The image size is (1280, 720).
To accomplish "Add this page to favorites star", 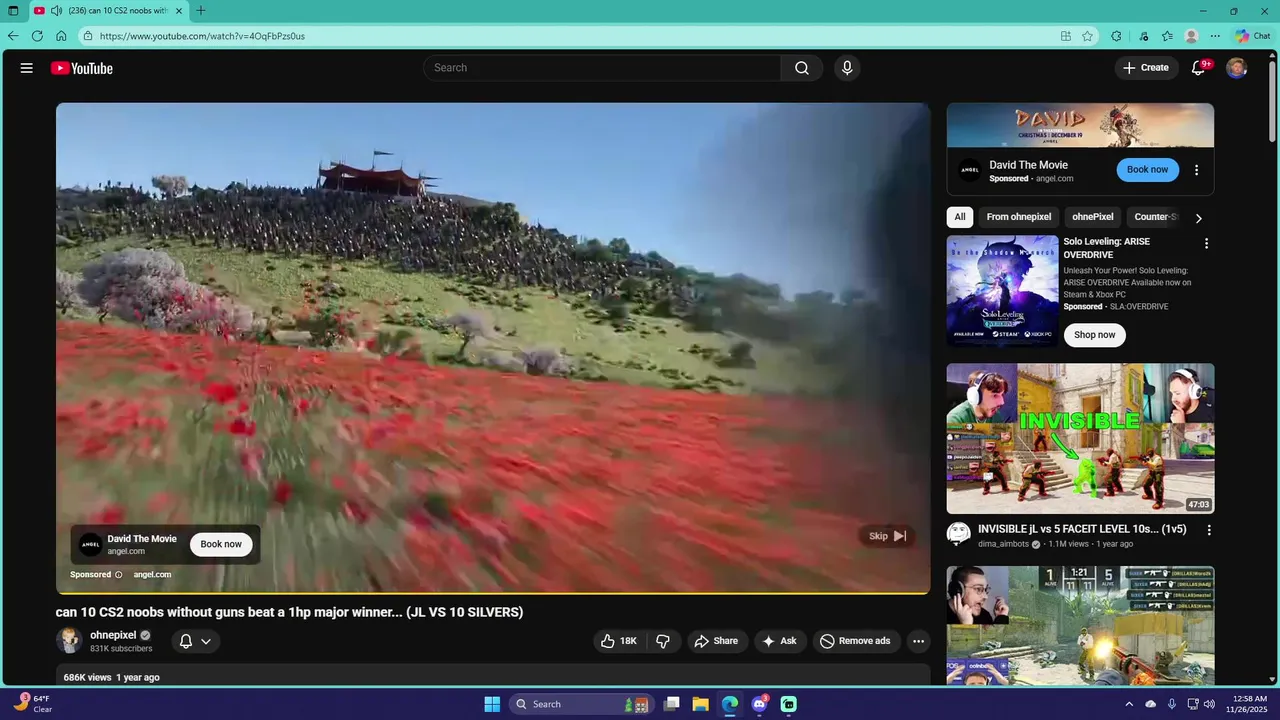I will tap(1087, 36).
